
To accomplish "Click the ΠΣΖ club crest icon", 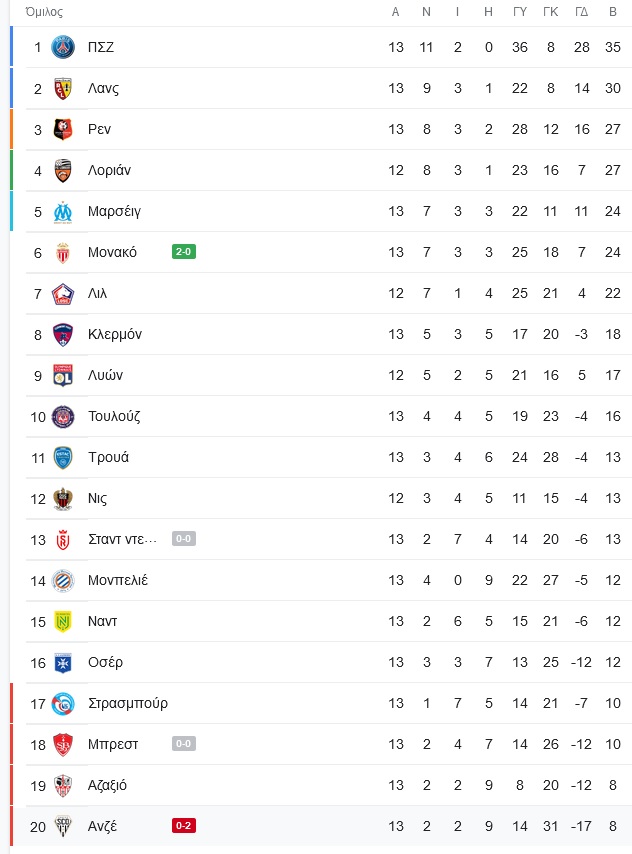I will (x=63, y=47).
